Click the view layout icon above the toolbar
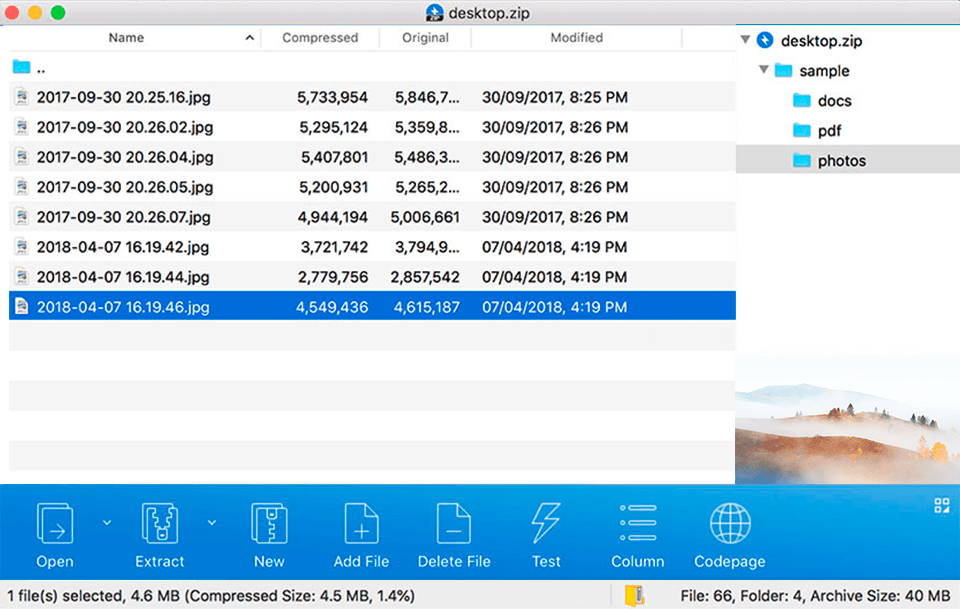The width and height of the screenshot is (960, 609). tap(941, 506)
